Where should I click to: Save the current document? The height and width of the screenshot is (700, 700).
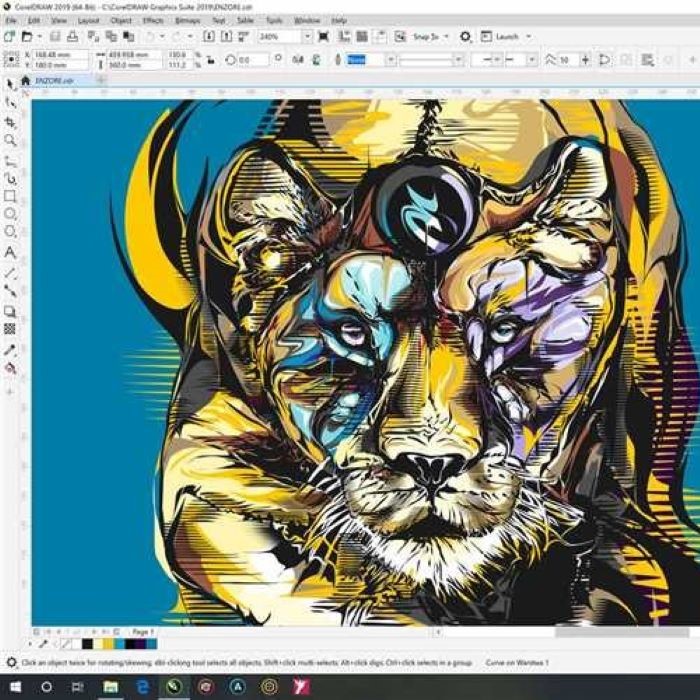coord(55,37)
